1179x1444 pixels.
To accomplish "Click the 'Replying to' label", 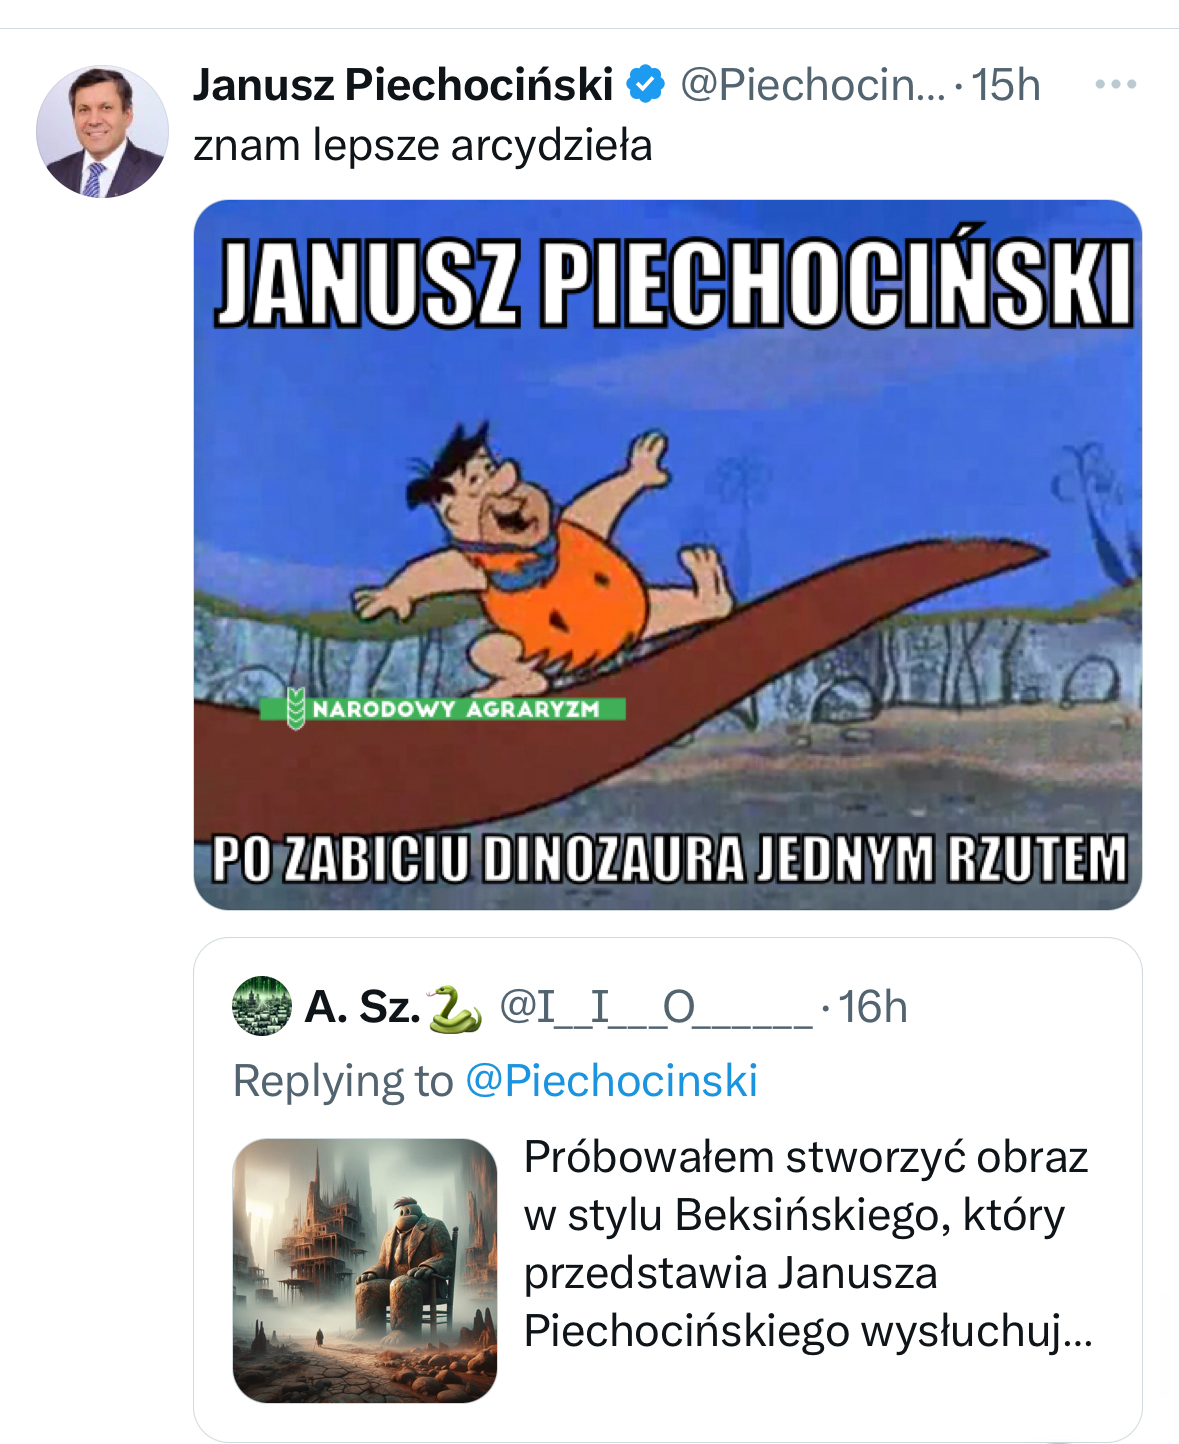I will click(x=343, y=1081).
